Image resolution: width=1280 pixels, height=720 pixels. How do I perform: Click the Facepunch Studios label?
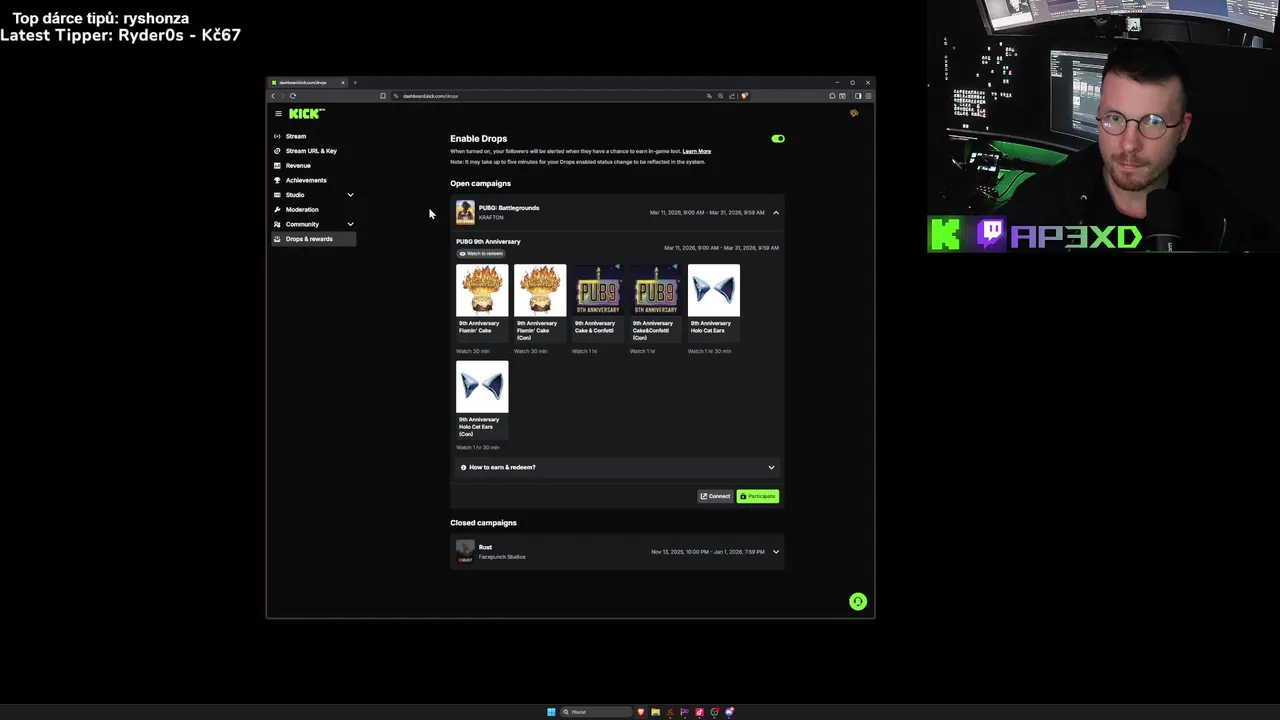click(502, 556)
